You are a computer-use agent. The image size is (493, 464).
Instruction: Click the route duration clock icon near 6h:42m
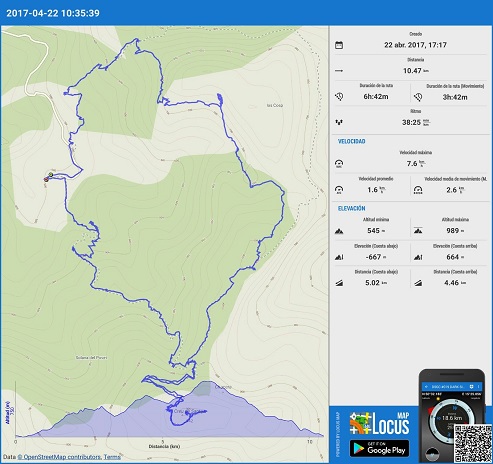(x=339, y=97)
